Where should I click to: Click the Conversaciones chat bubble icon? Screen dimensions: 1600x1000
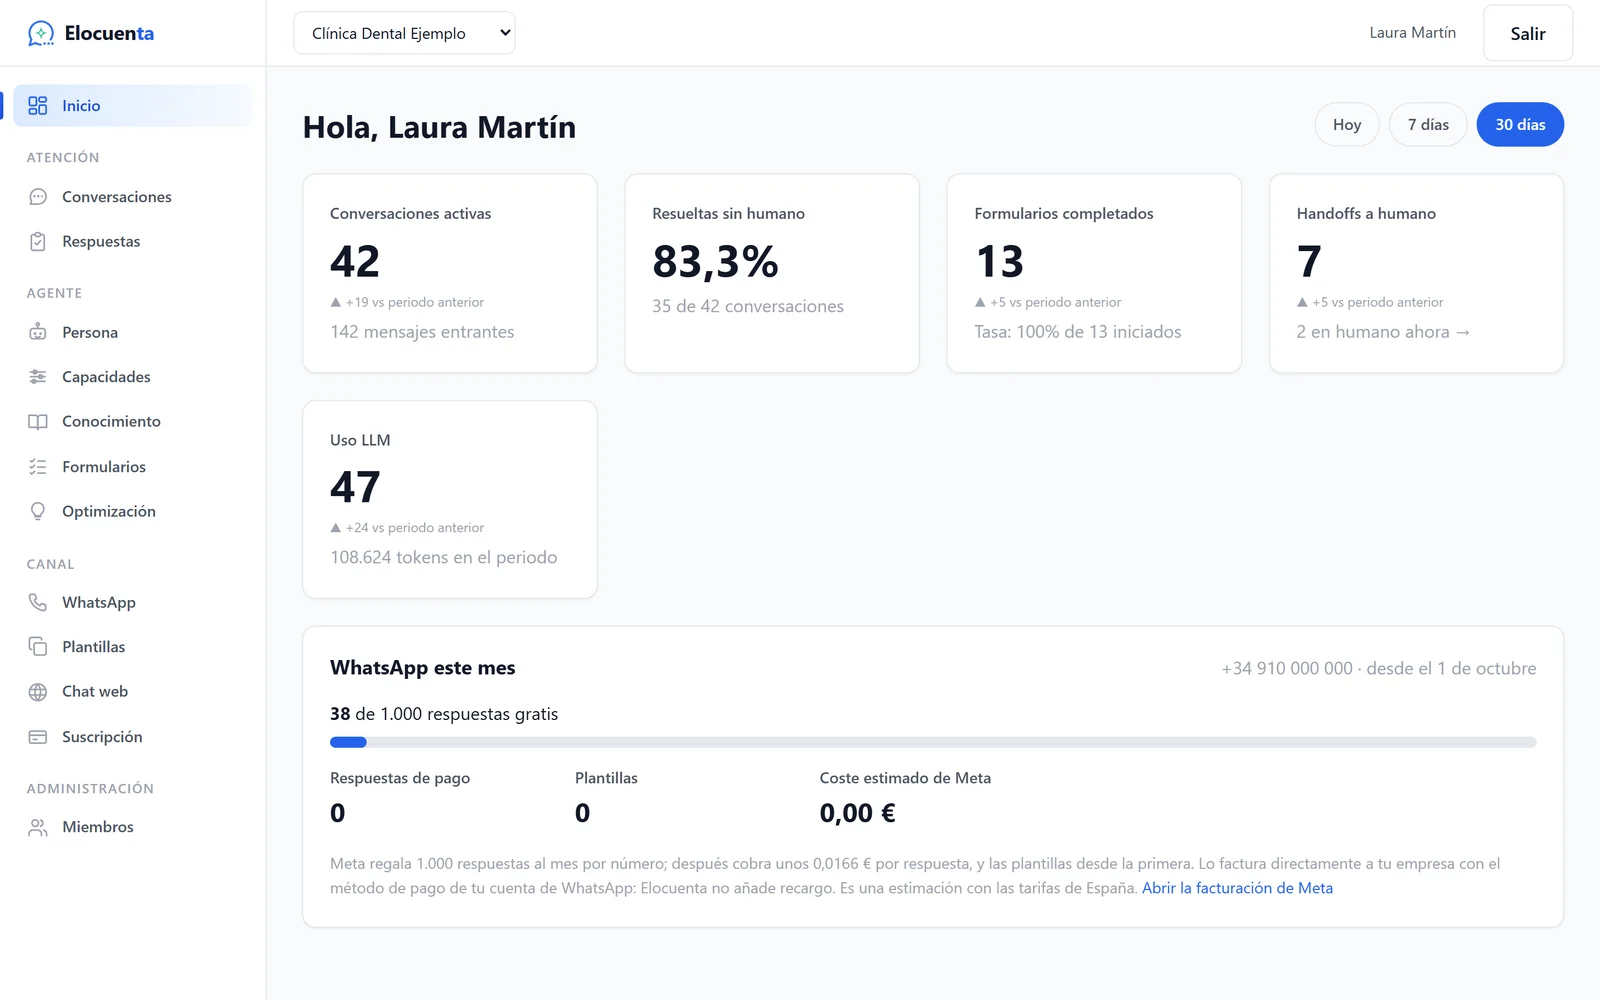(x=38, y=197)
